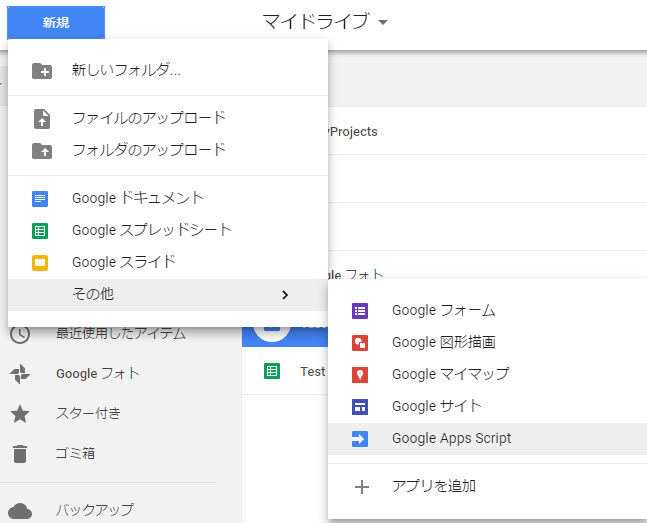
Task: Create a Google ドキュメント
Action: (x=168, y=198)
